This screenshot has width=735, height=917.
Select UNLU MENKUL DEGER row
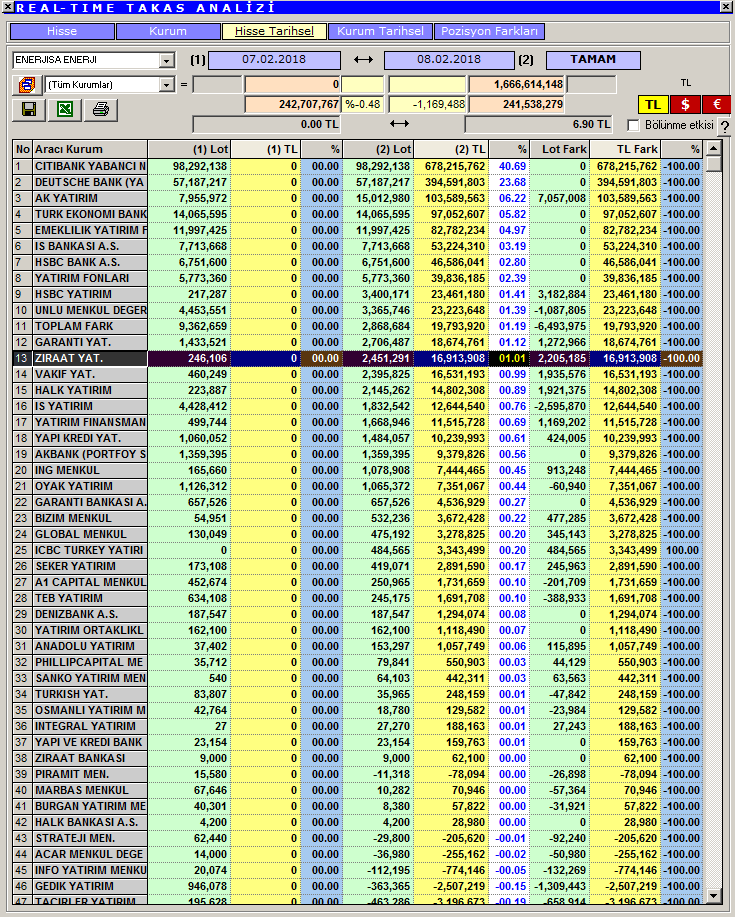coord(358,311)
